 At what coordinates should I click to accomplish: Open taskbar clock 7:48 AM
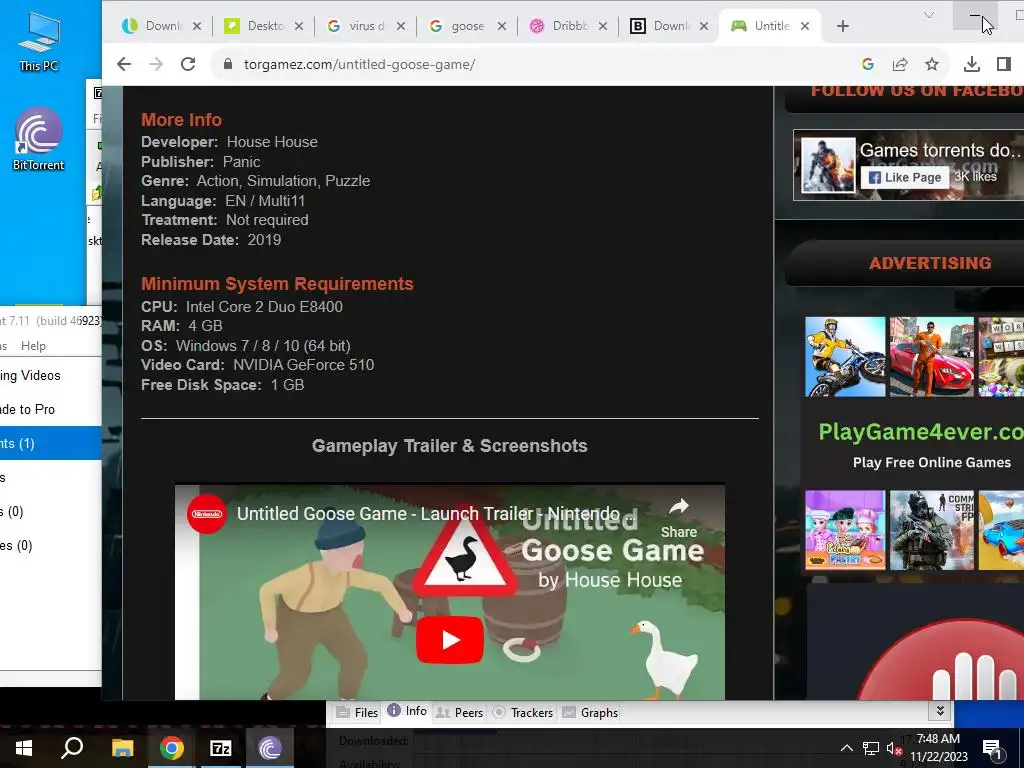pos(938,748)
